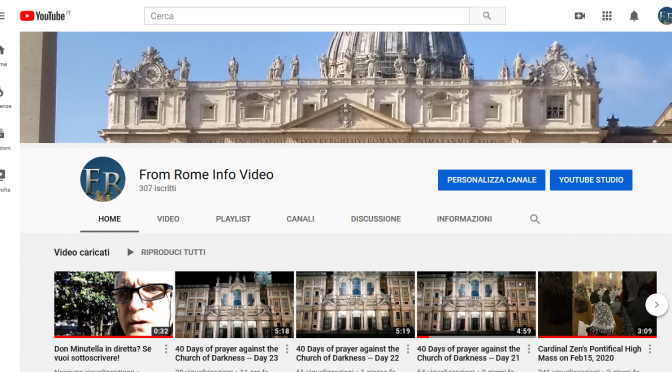This screenshot has height=372, width=672.
Task: Open options menu for Day 22 video
Action: (x=408, y=349)
